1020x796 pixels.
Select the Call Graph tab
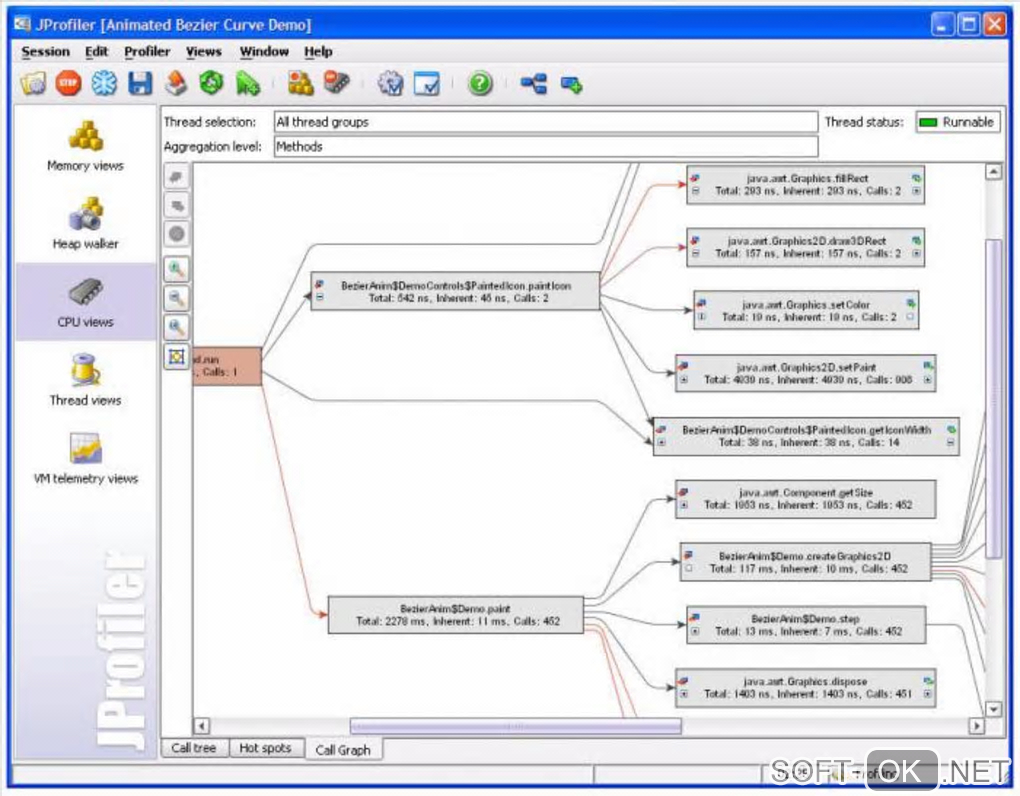pyautogui.click(x=343, y=750)
